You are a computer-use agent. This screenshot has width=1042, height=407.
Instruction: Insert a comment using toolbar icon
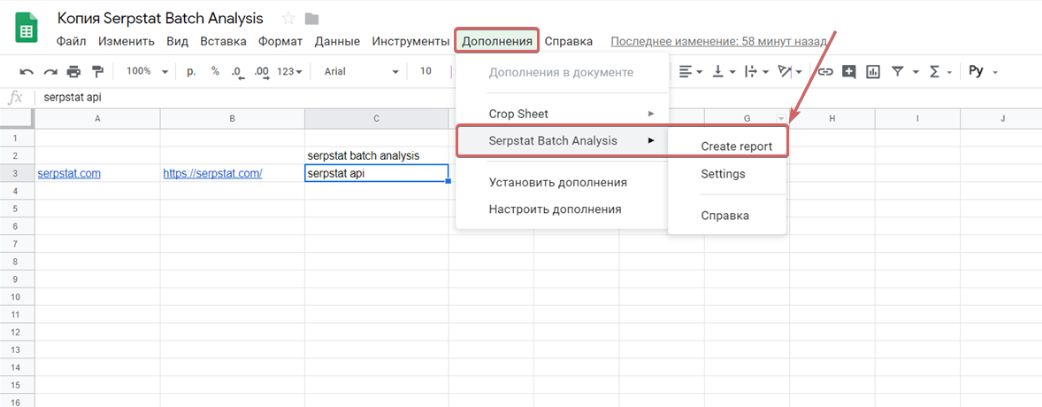click(x=849, y=71)
